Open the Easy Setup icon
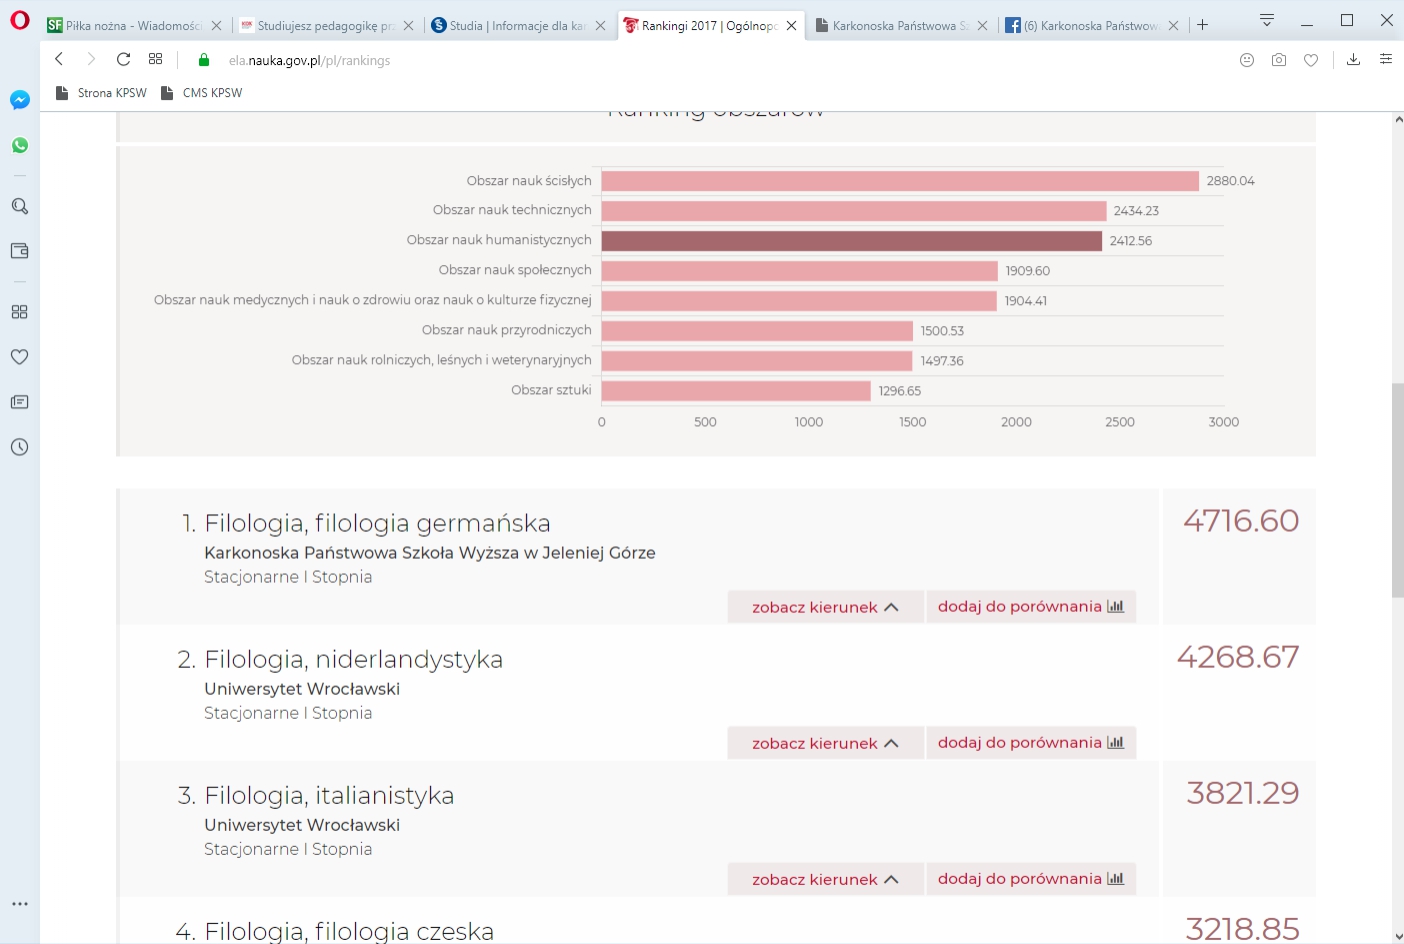The image size is (1404, 944). pyautogui.click(x=1386, y=60)
